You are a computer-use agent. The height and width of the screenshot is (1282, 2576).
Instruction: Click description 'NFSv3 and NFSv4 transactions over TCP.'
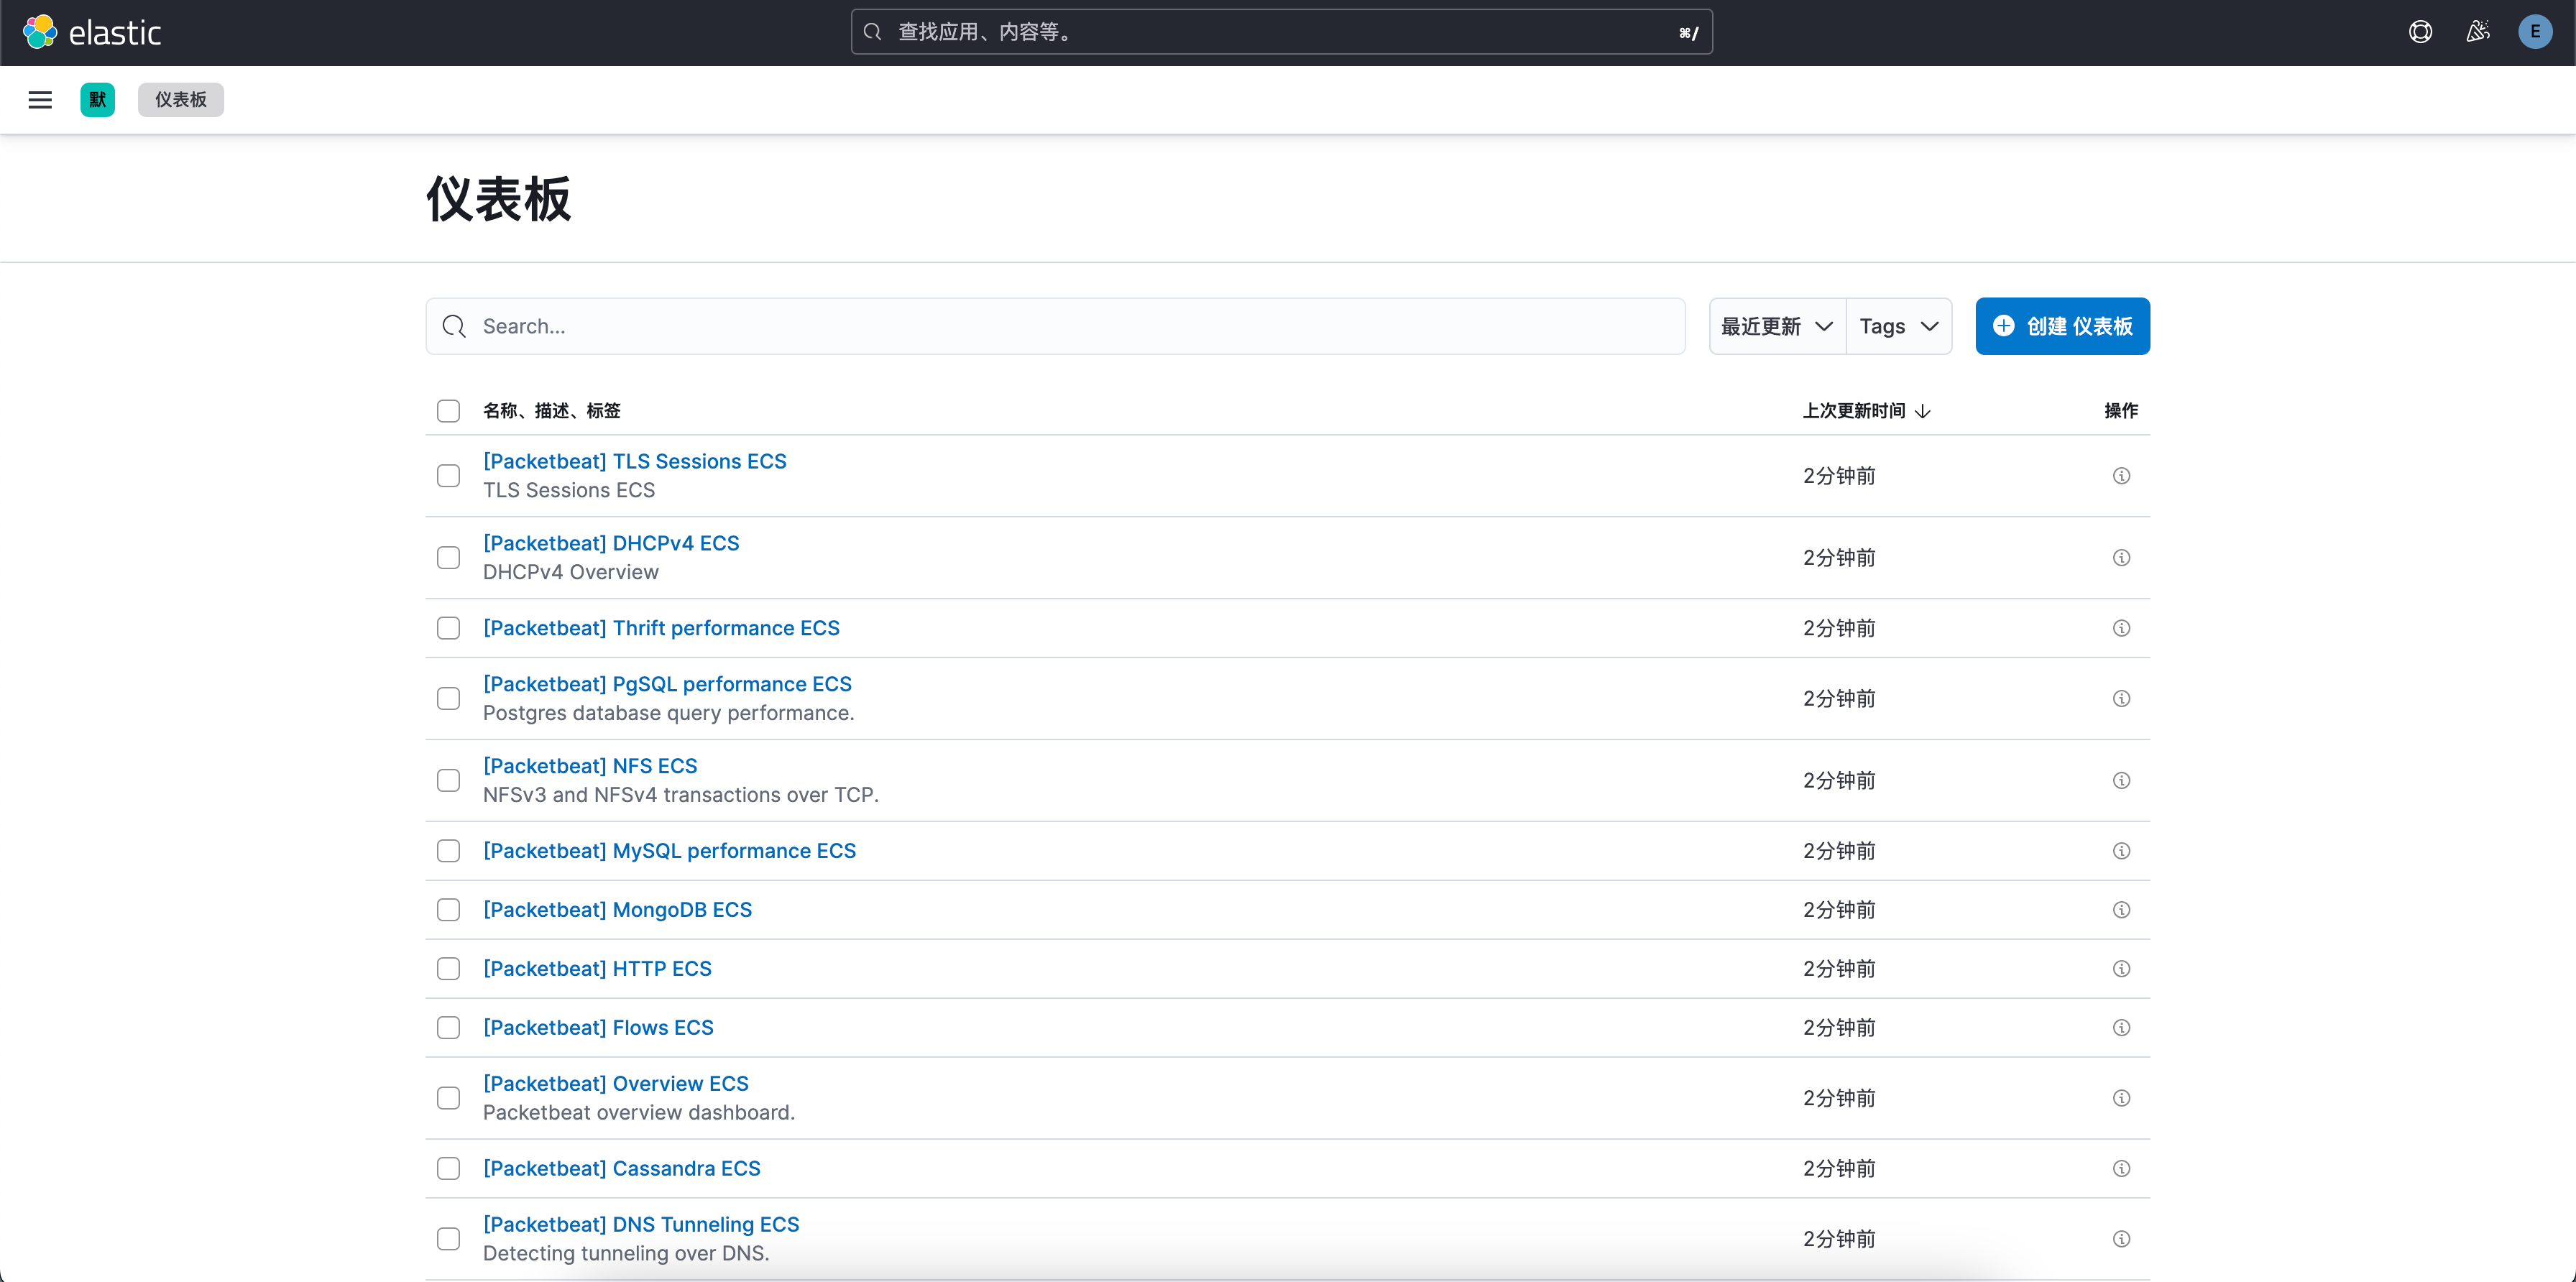(681, 795)
